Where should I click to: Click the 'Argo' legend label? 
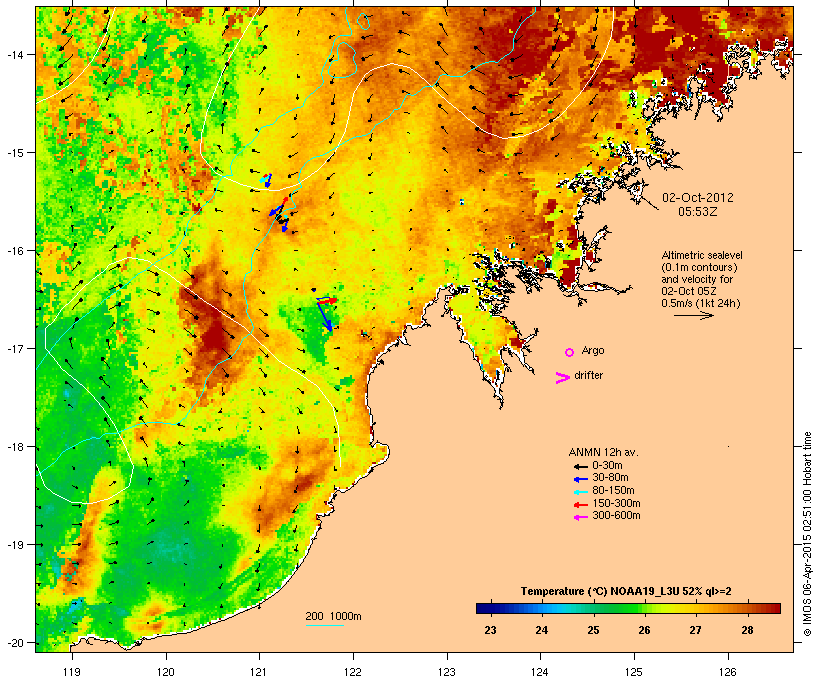point(593,350)
